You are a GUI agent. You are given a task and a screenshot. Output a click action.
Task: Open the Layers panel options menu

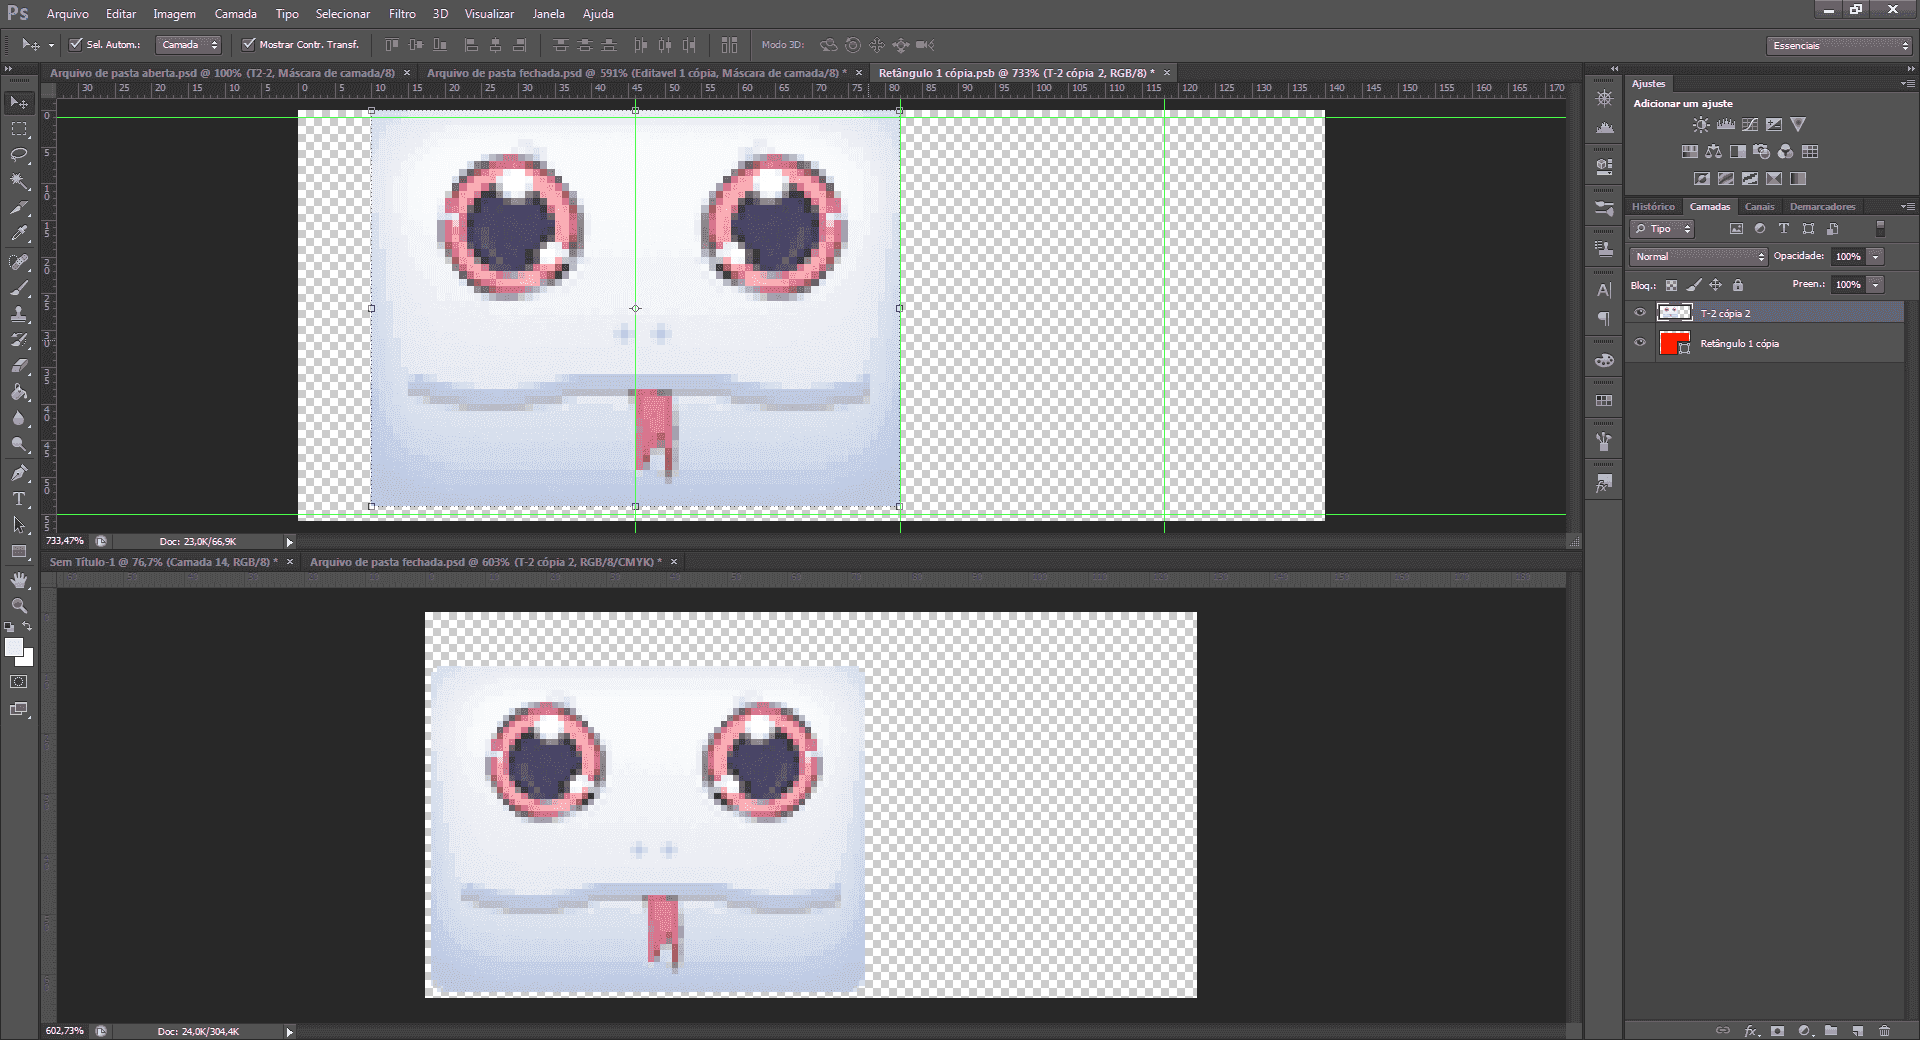(1907, 206)
